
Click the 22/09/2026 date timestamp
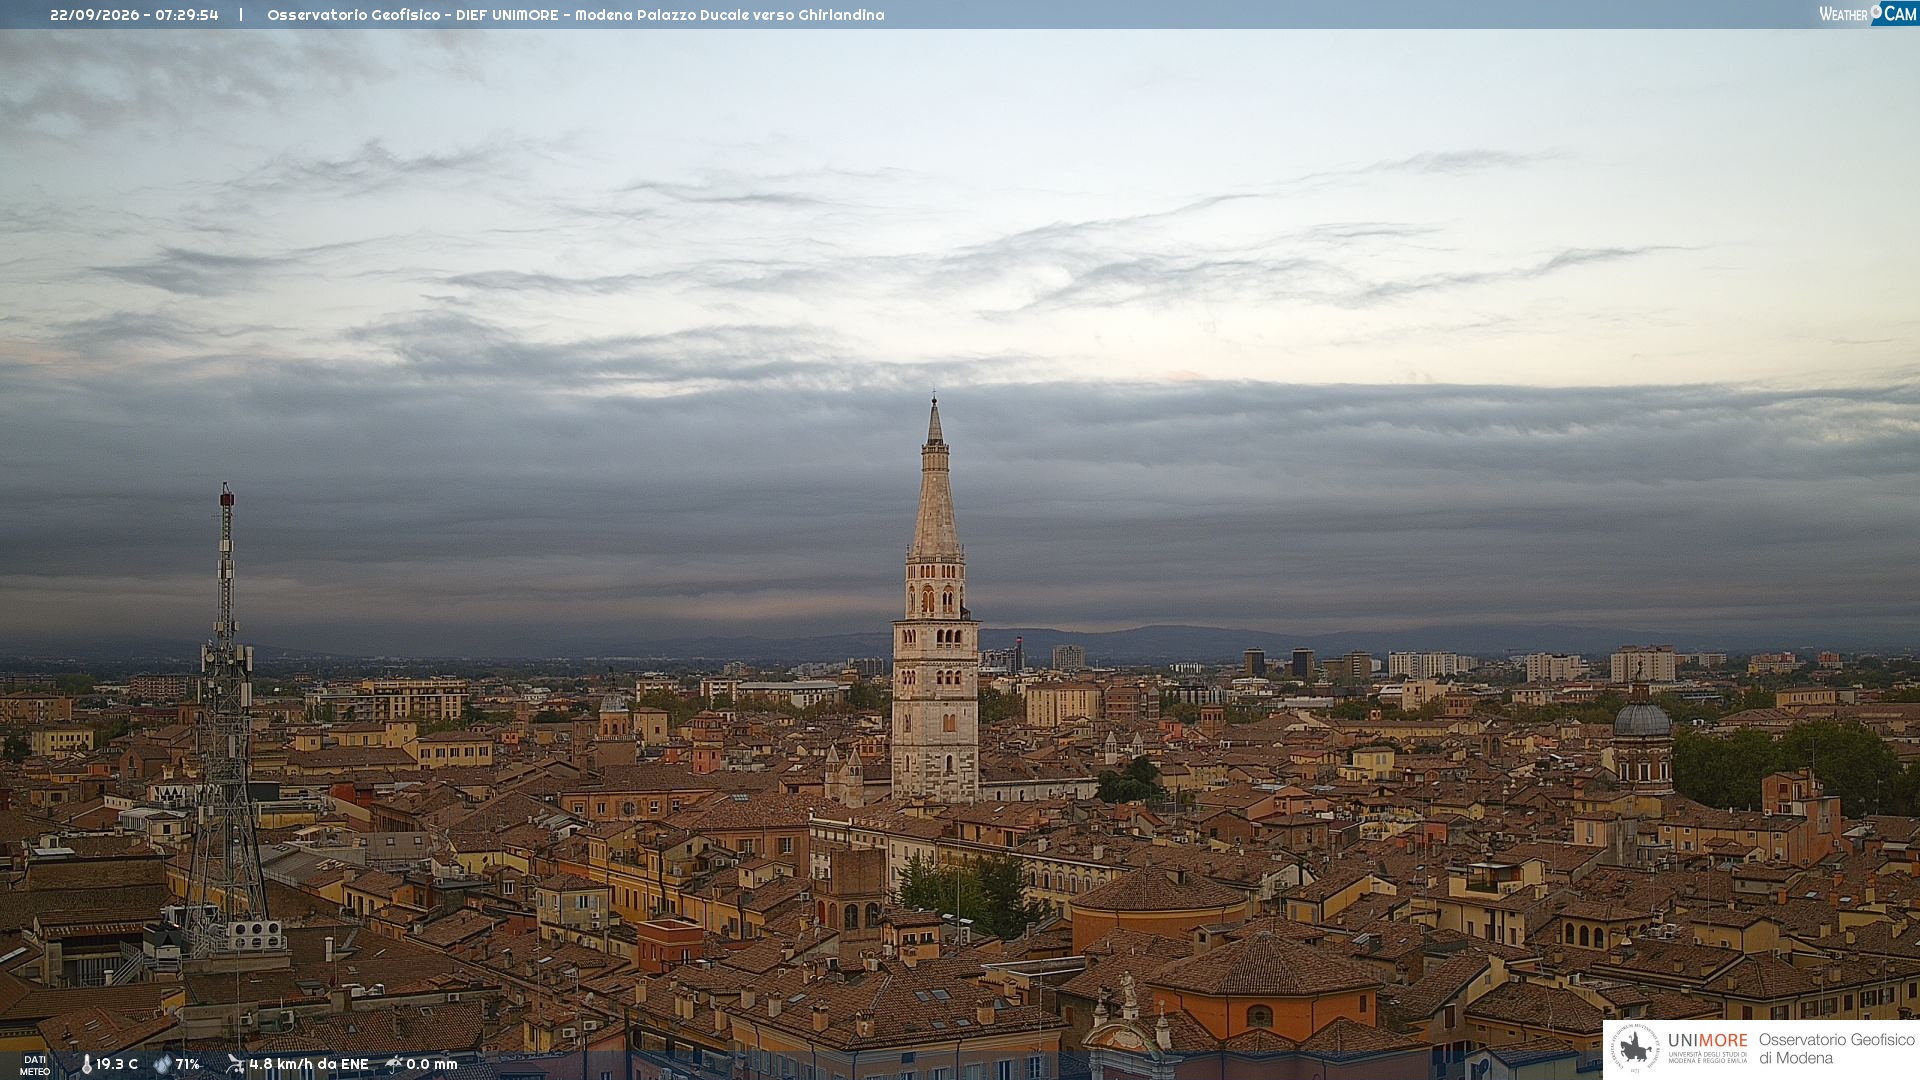[95, 15]
